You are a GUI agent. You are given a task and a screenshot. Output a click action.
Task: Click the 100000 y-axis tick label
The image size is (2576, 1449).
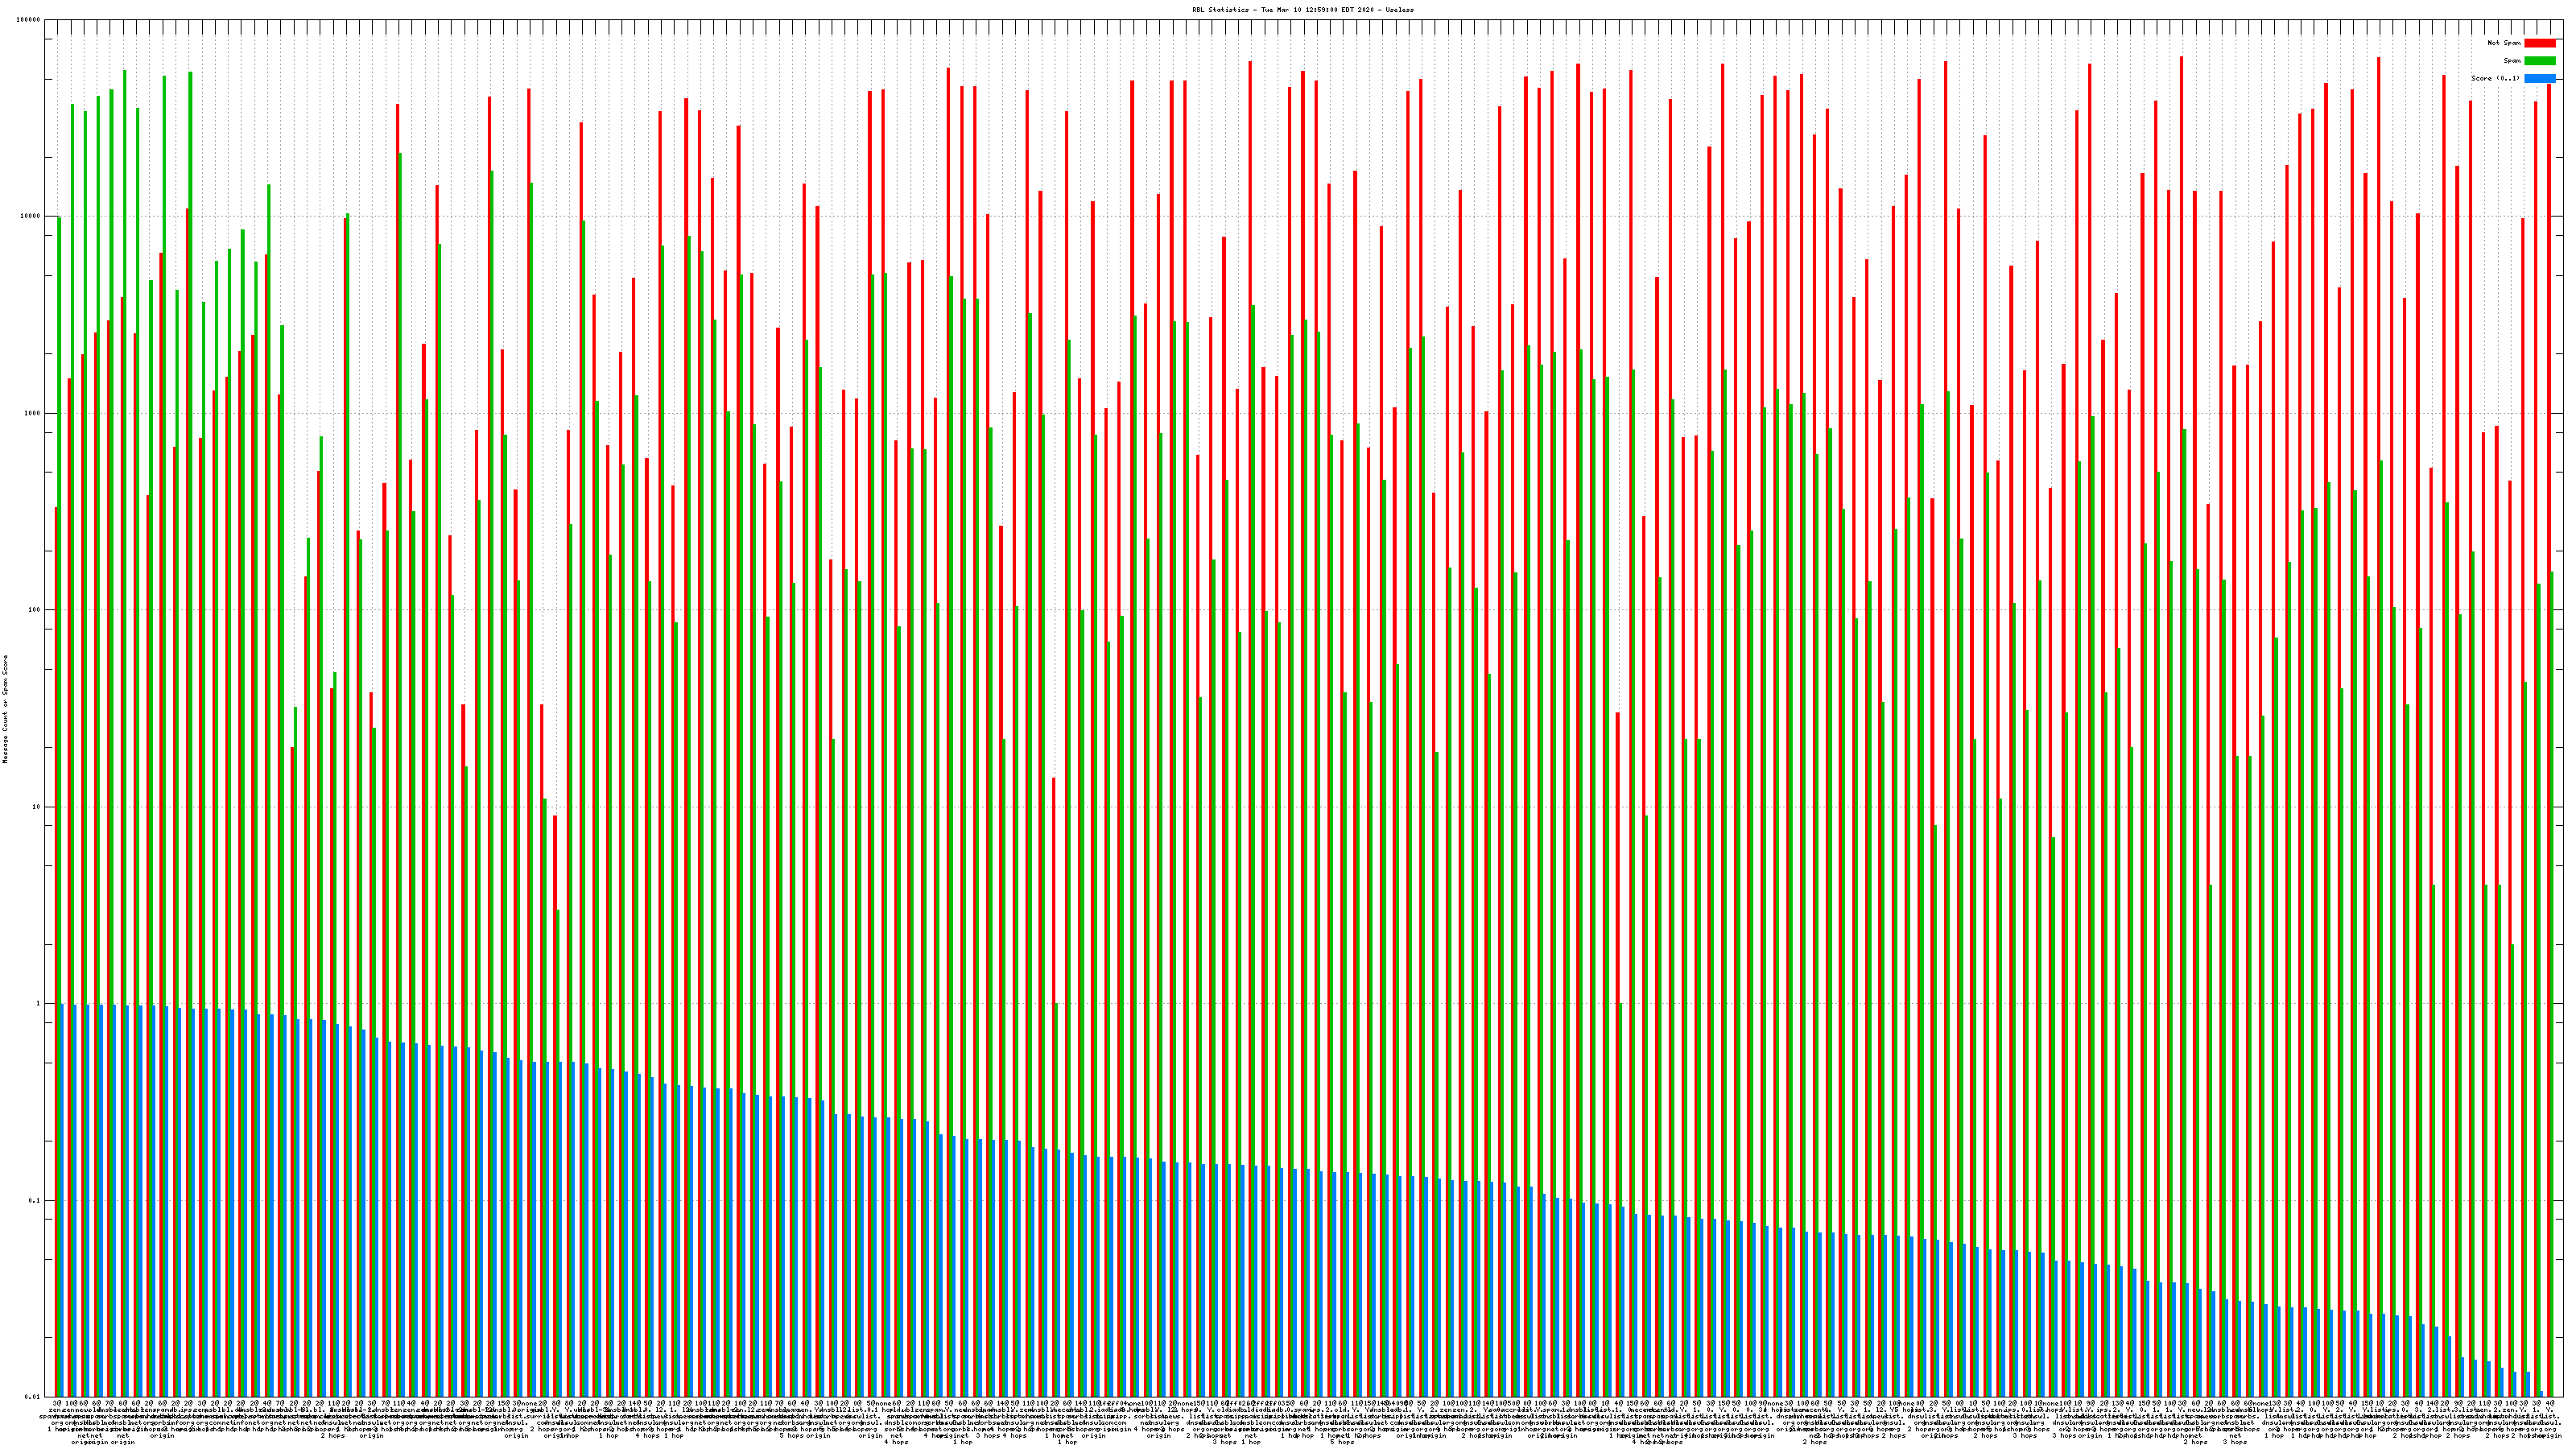[x=29, y=19]
